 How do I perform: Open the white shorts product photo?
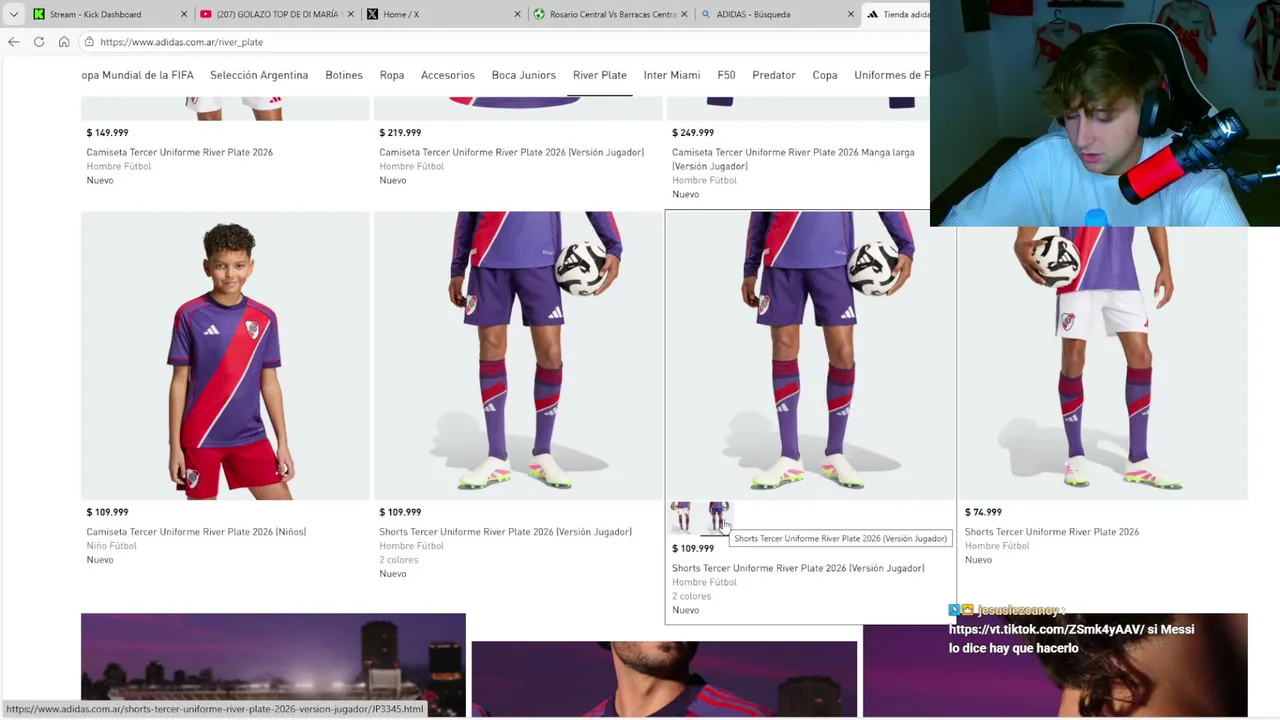[x=1104, y=363]
